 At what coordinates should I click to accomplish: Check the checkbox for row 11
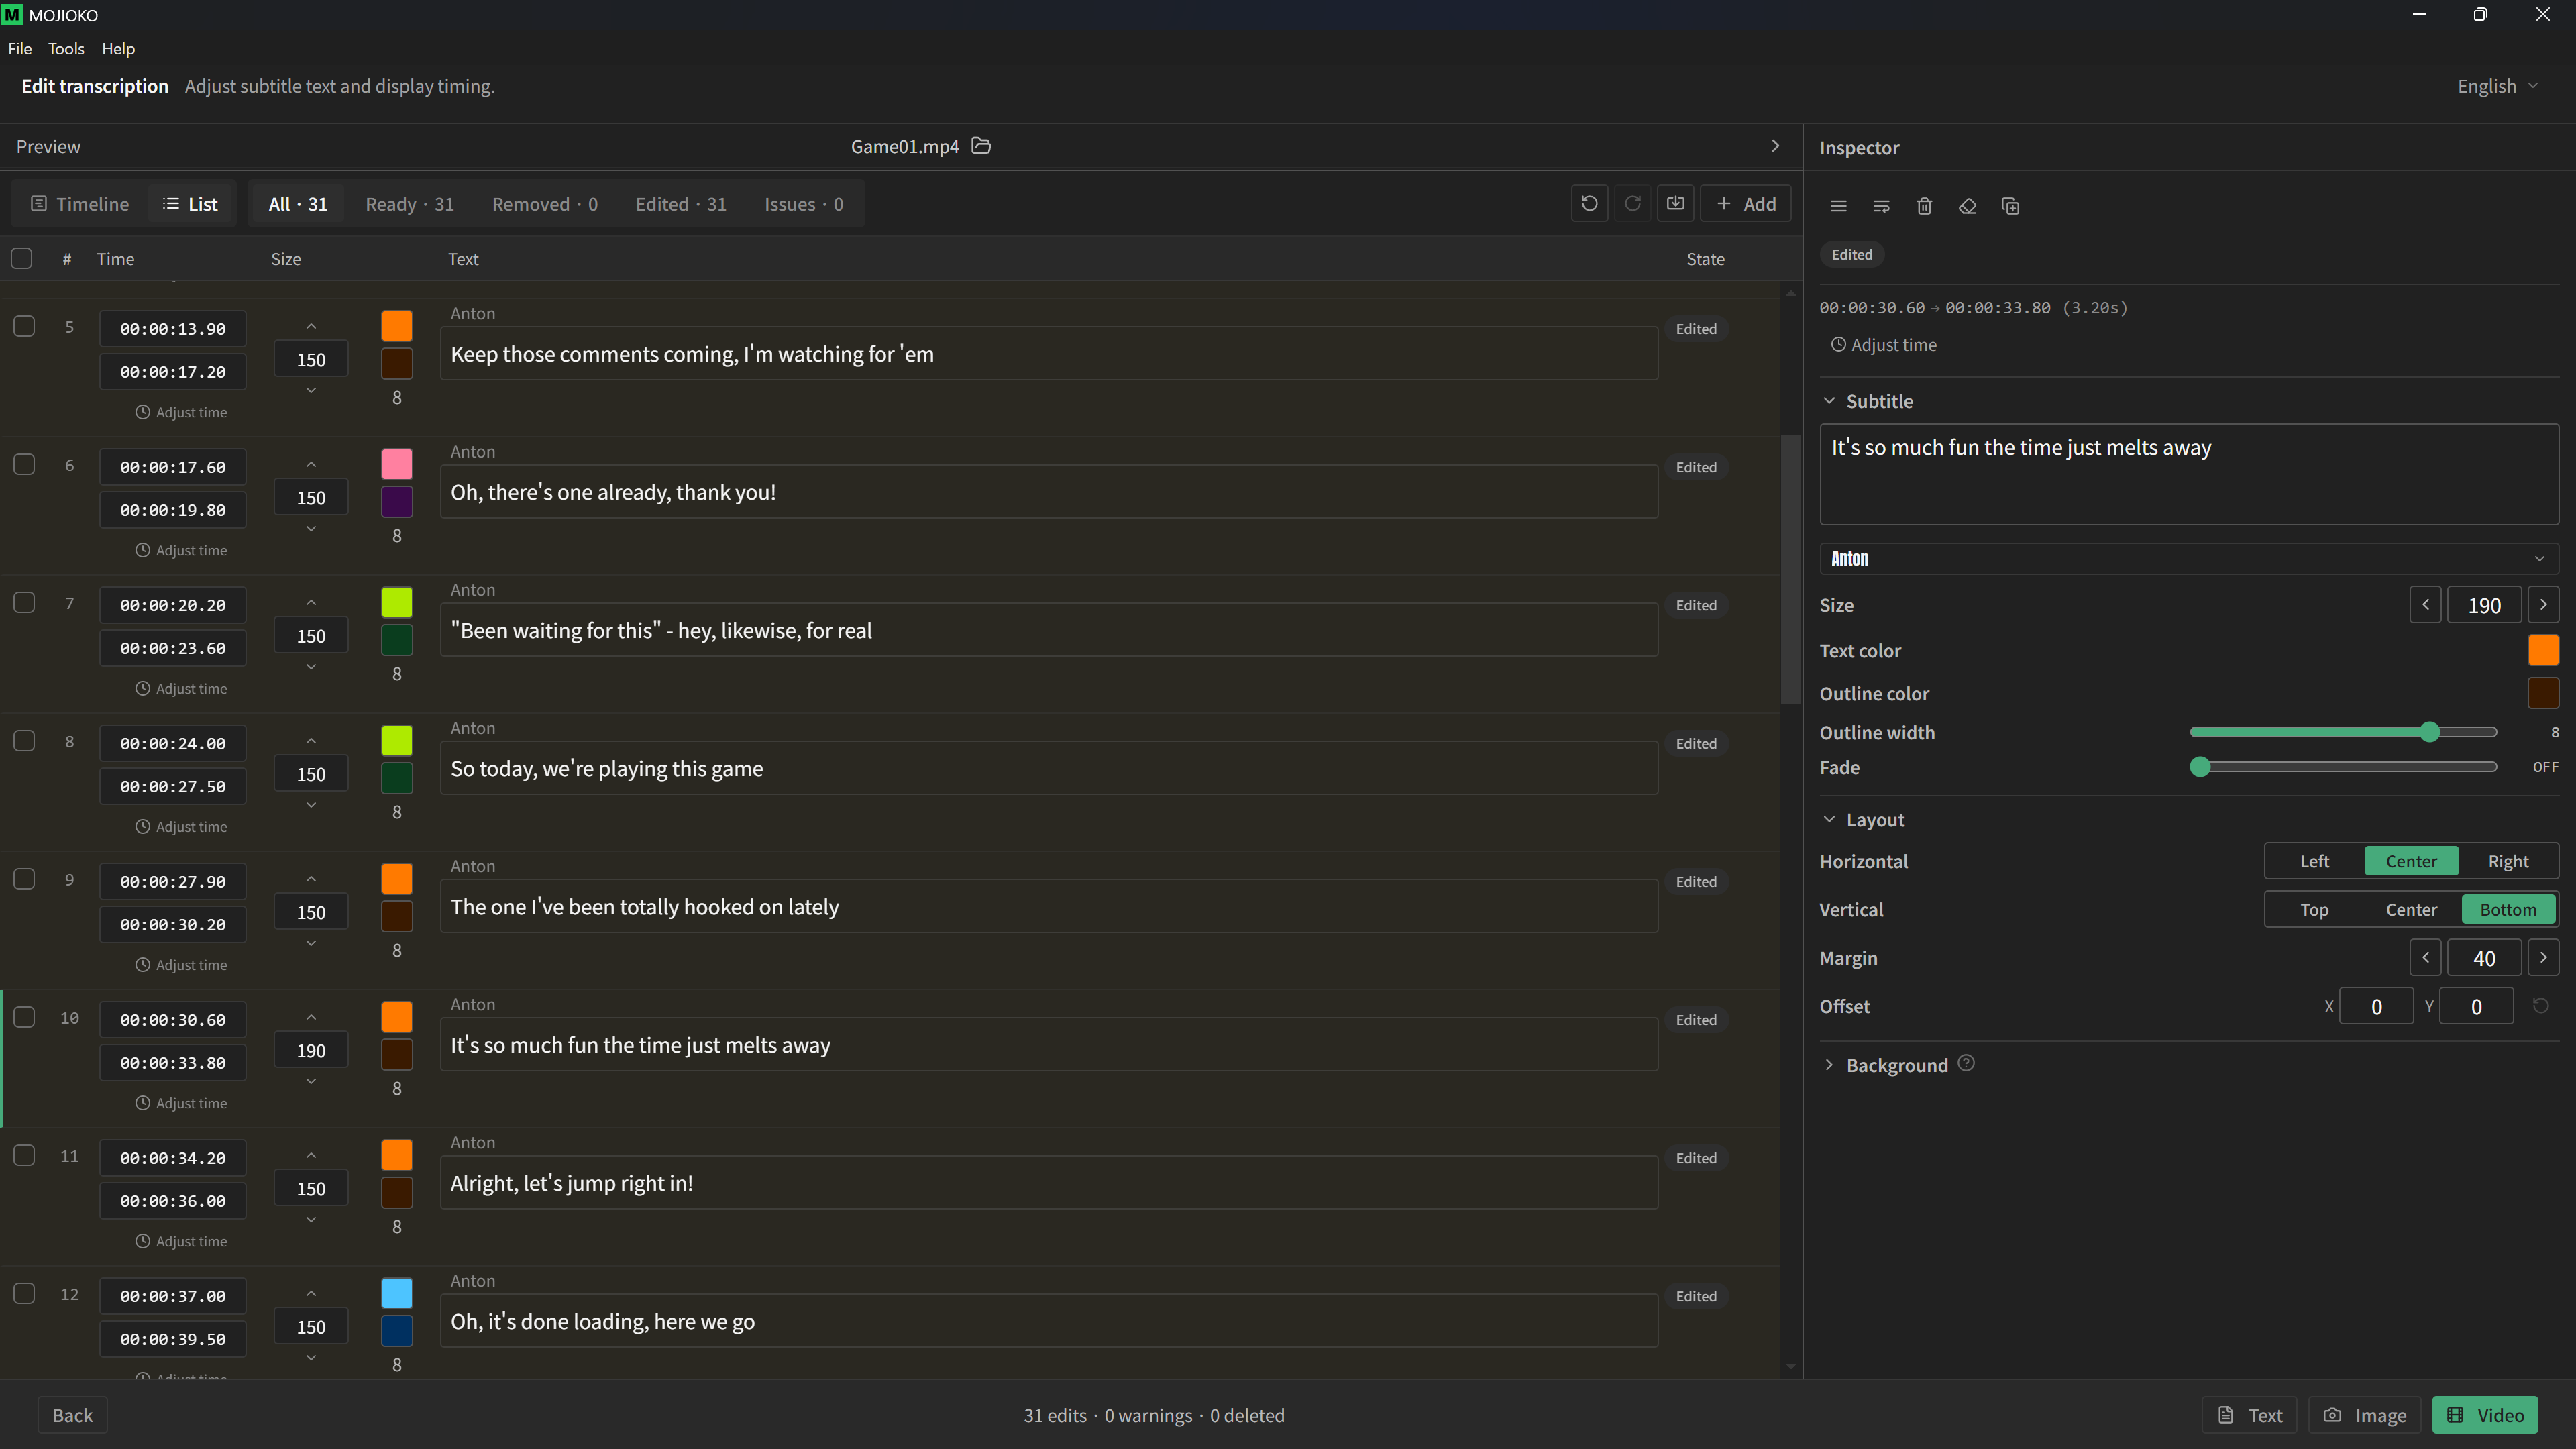[x=24, y=1155]
